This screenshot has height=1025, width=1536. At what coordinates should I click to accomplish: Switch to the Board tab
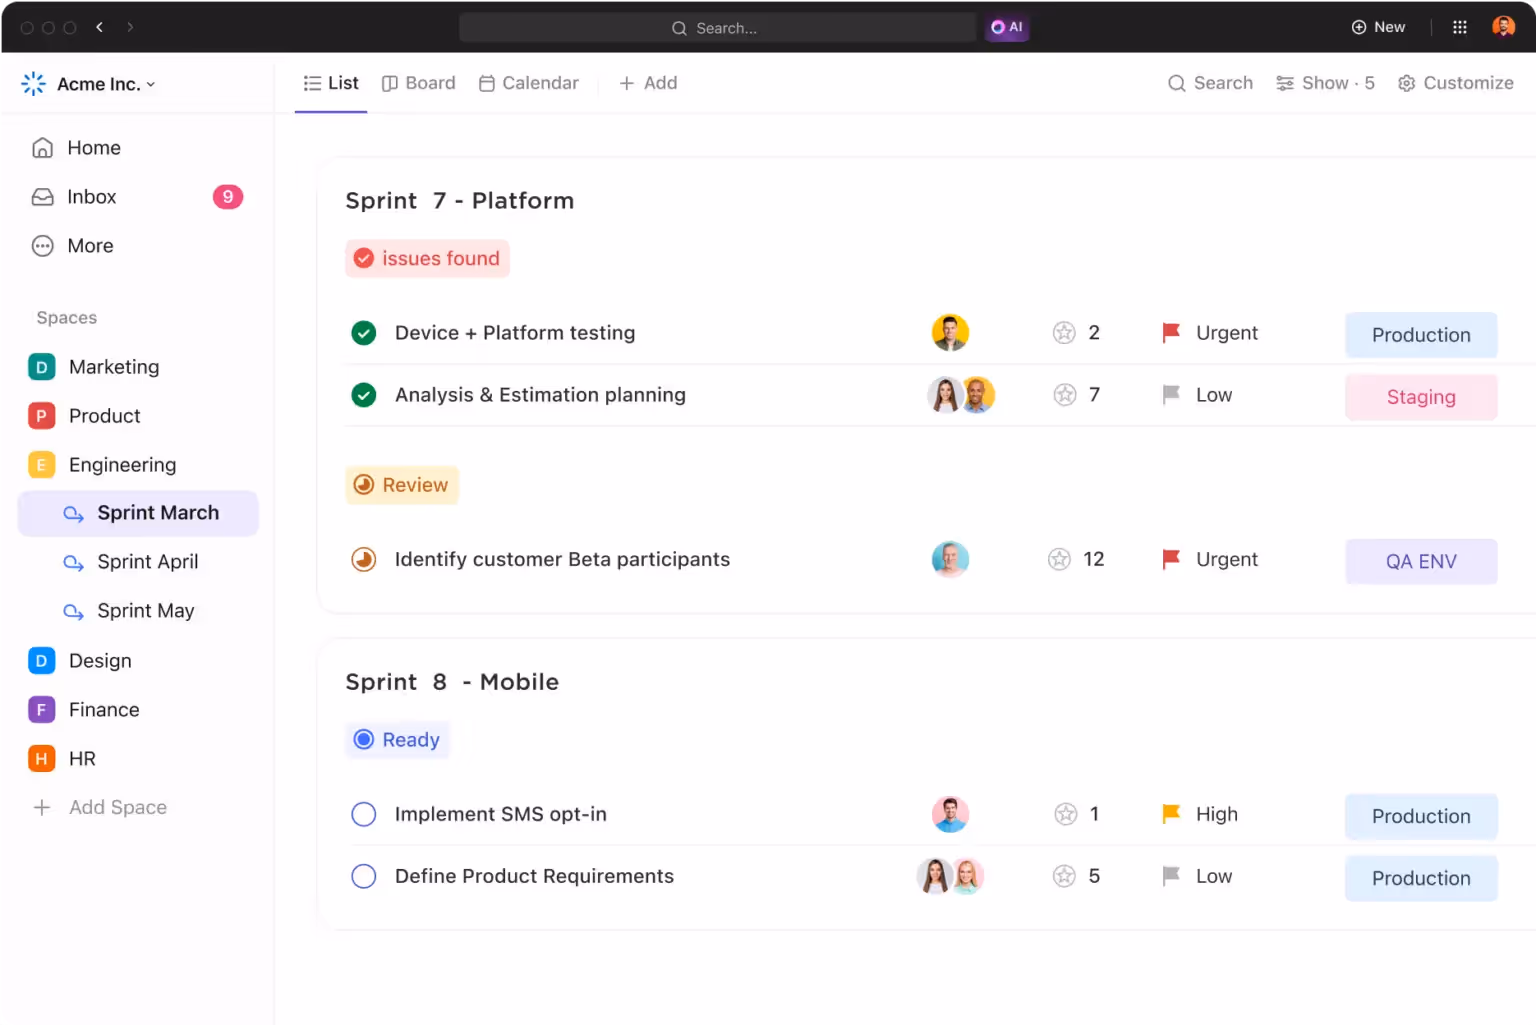point(419,83)
